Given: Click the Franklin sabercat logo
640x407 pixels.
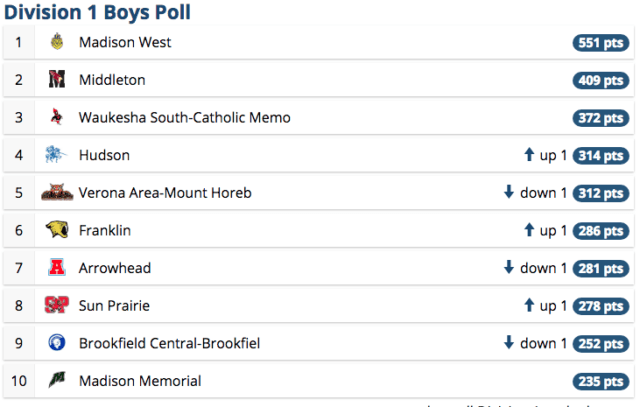Looking at the screenshot, I should [57, 230].
